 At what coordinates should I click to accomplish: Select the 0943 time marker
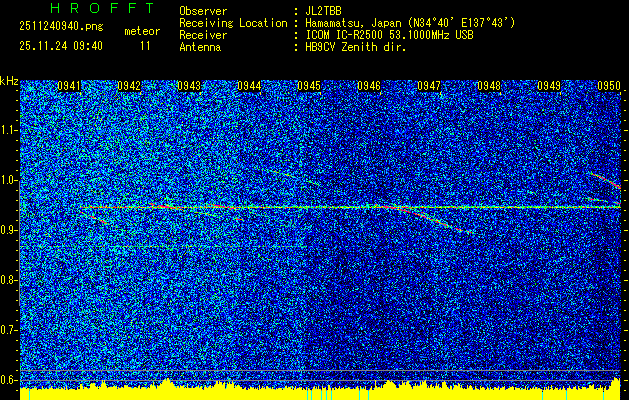pyautogui.click(x=189, y=87)
